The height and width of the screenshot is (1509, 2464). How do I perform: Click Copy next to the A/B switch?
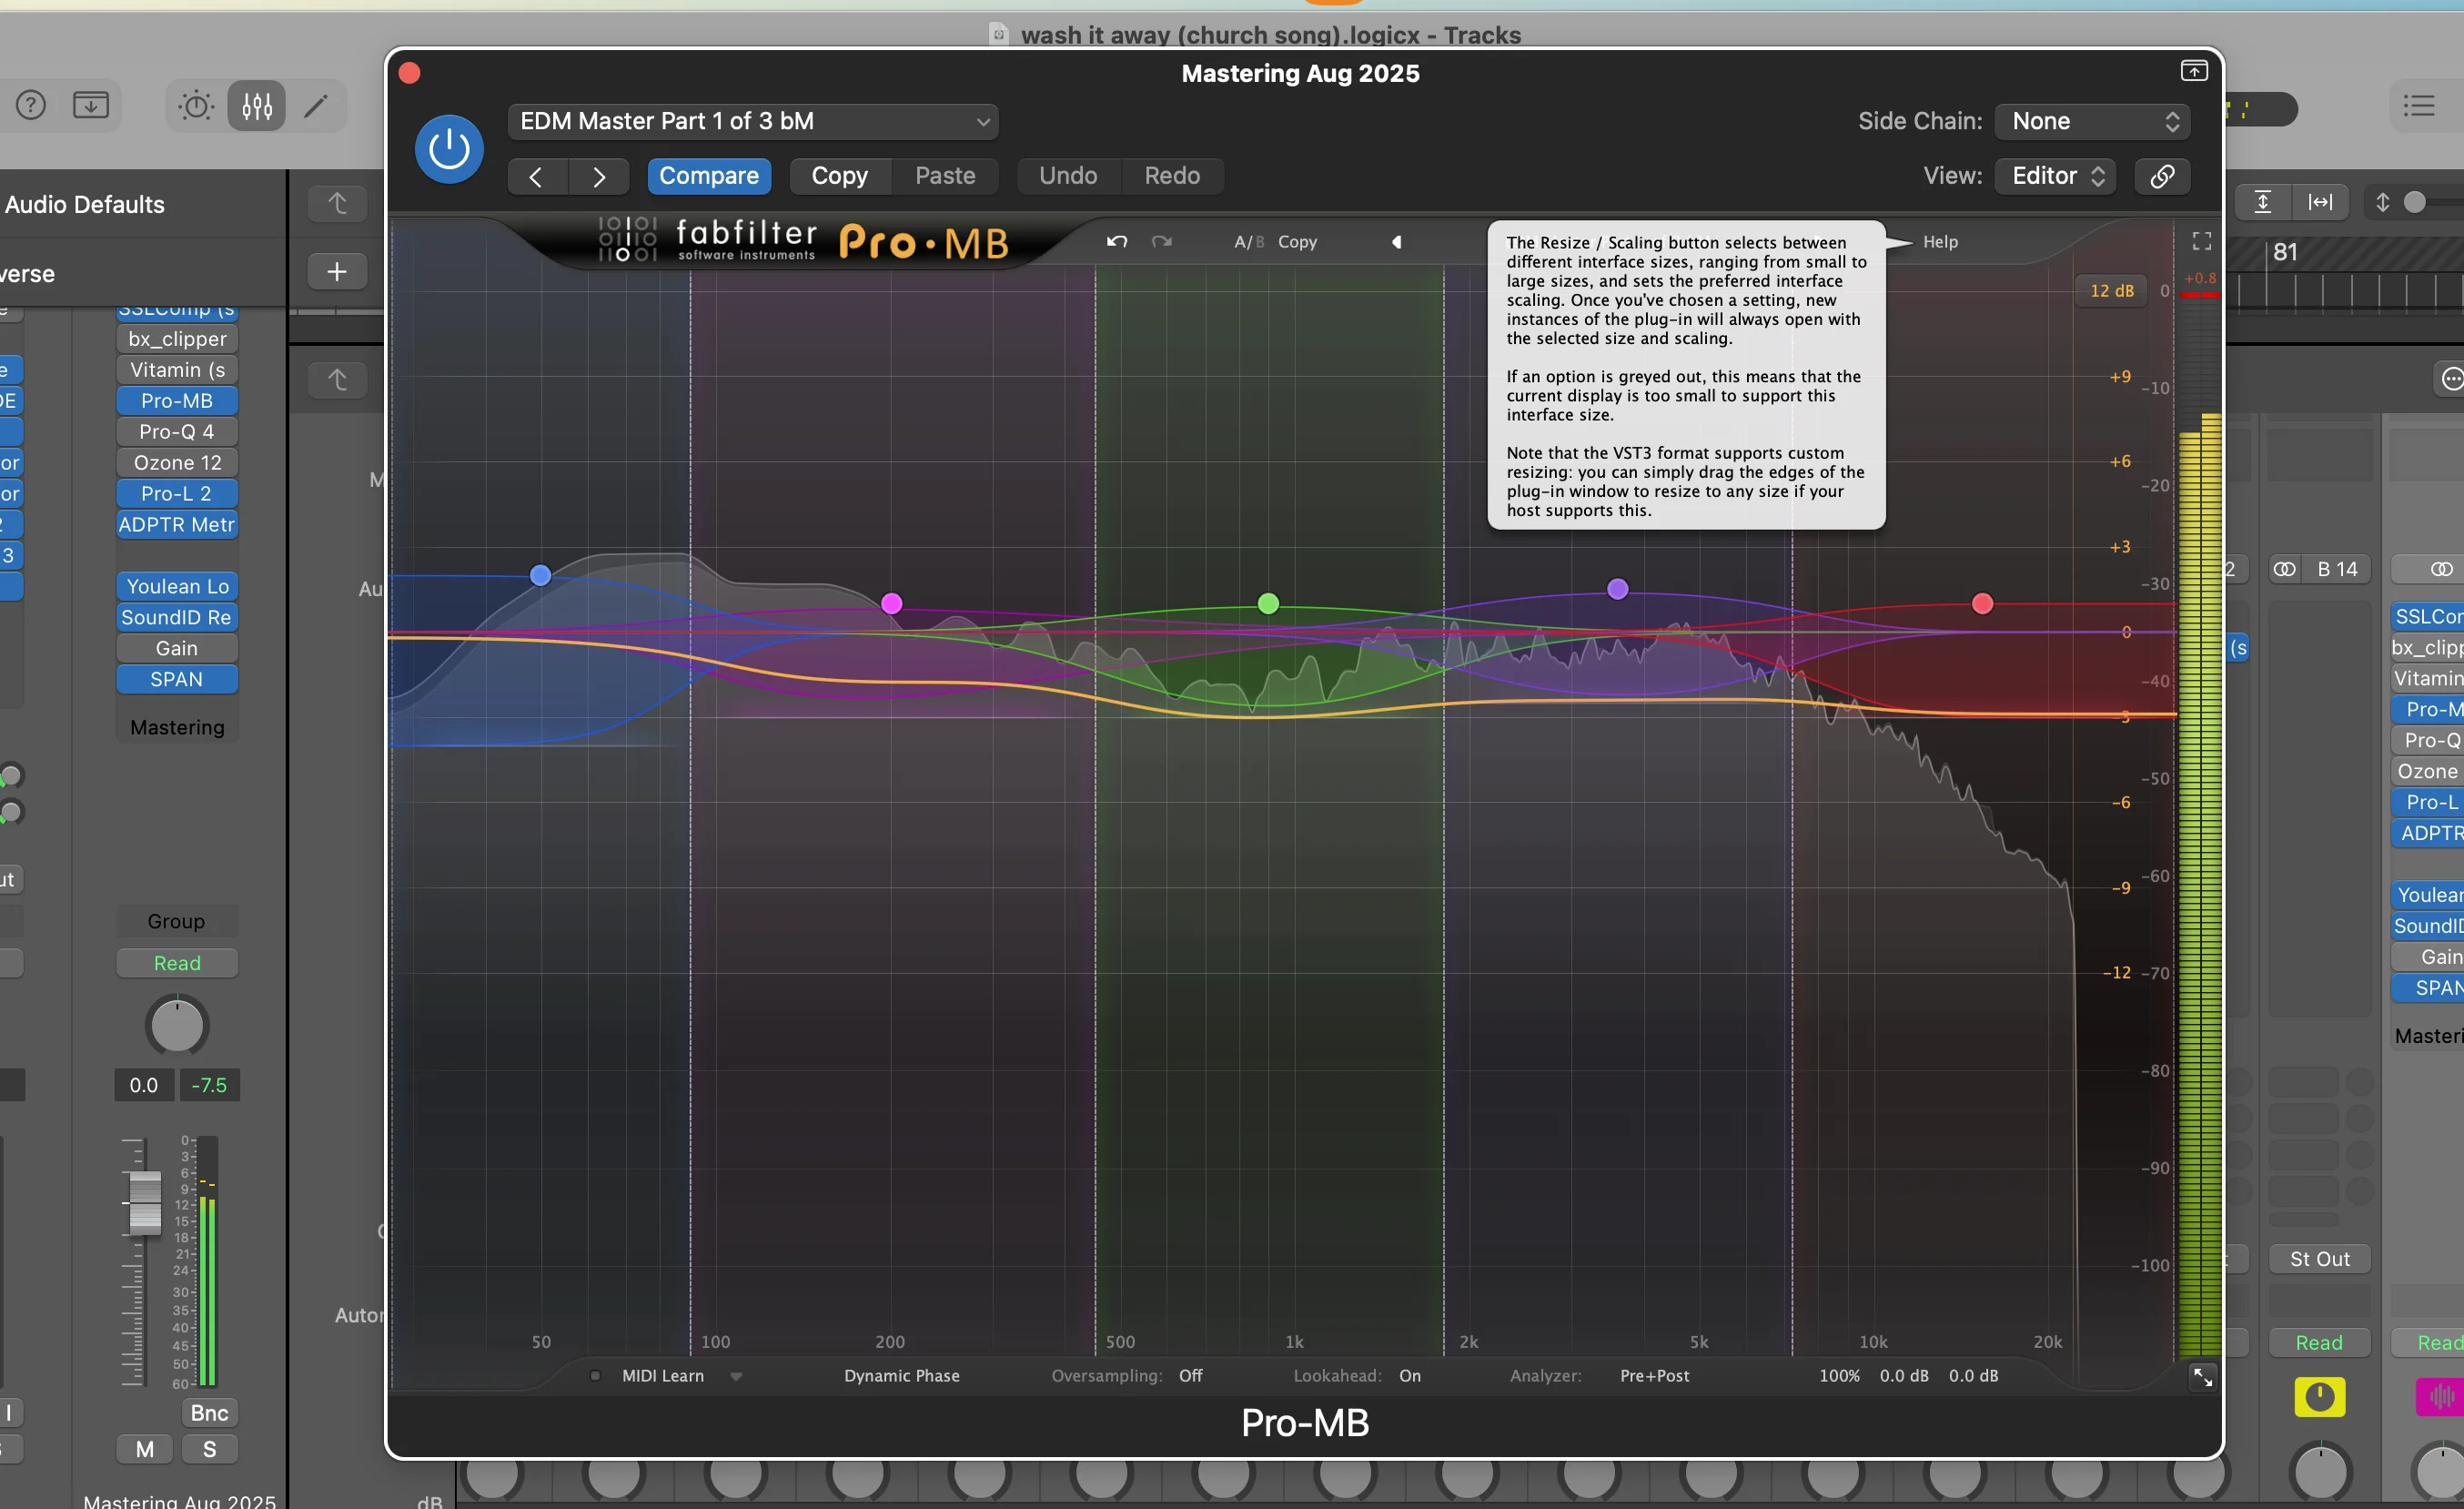(1297, 241)
